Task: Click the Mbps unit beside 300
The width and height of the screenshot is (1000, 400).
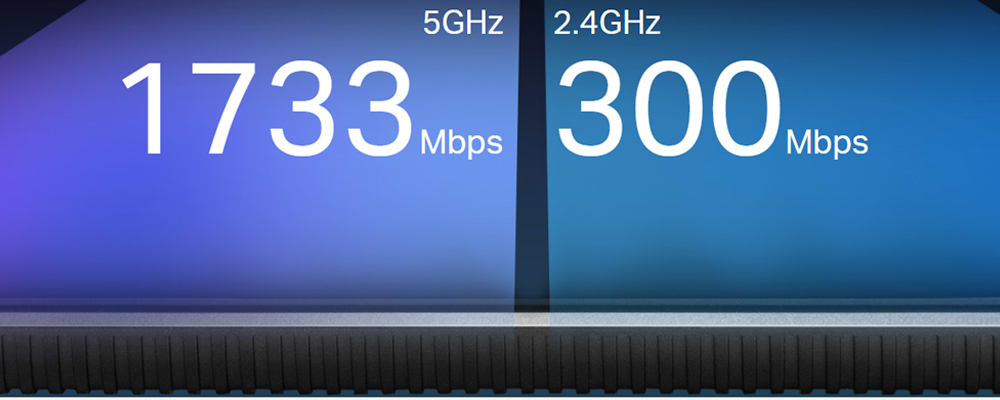Action: (827, 142)
